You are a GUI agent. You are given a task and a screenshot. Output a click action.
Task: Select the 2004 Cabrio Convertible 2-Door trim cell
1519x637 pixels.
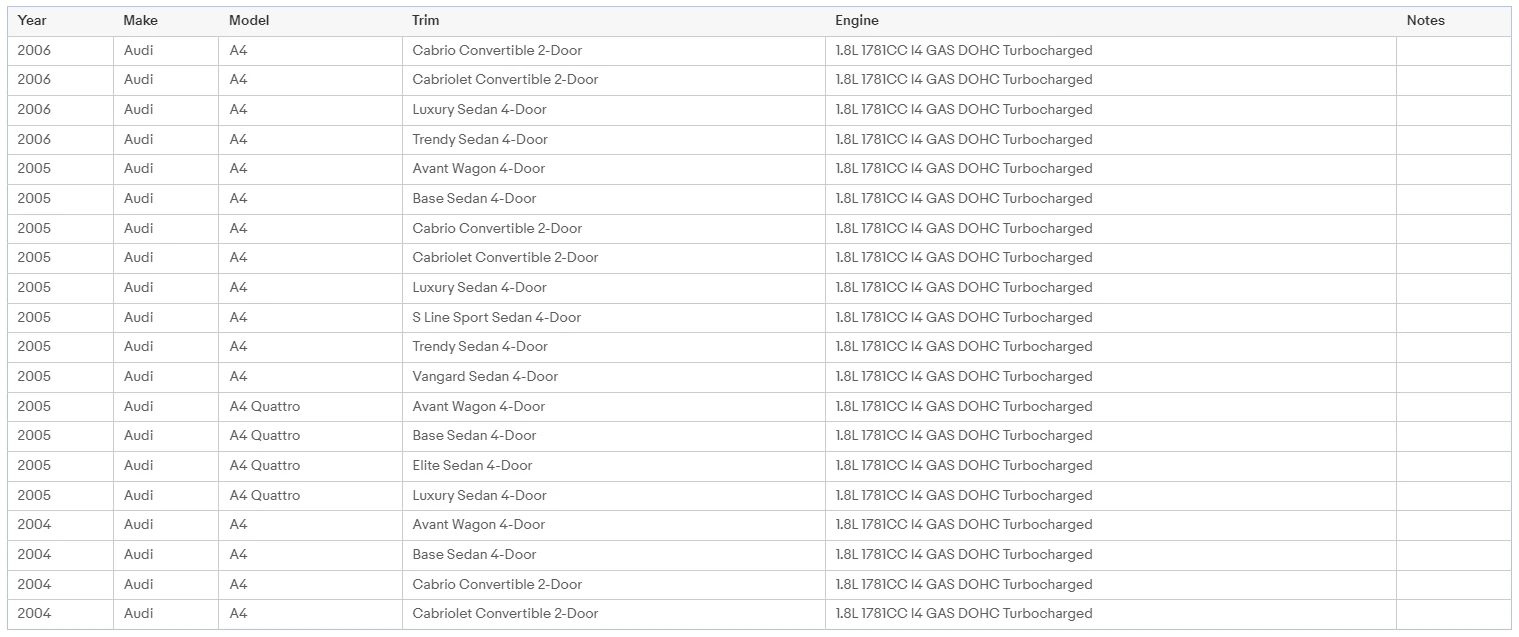click(x=497, y=584)
